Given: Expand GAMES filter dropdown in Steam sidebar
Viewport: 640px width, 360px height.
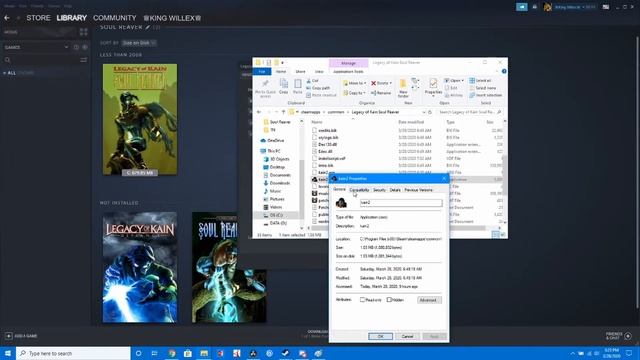Looking at the screenshot, I should click(67, 47).
